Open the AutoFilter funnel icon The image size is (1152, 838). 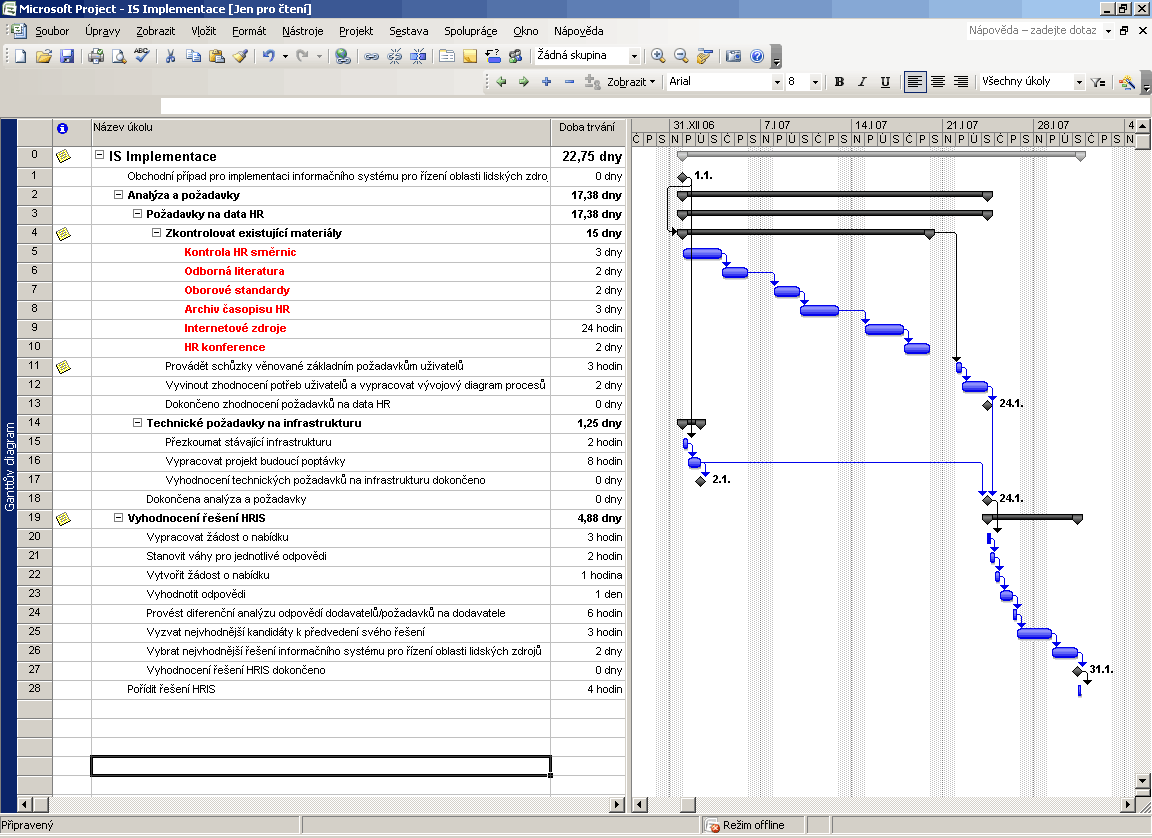[x=1098, y=82]
